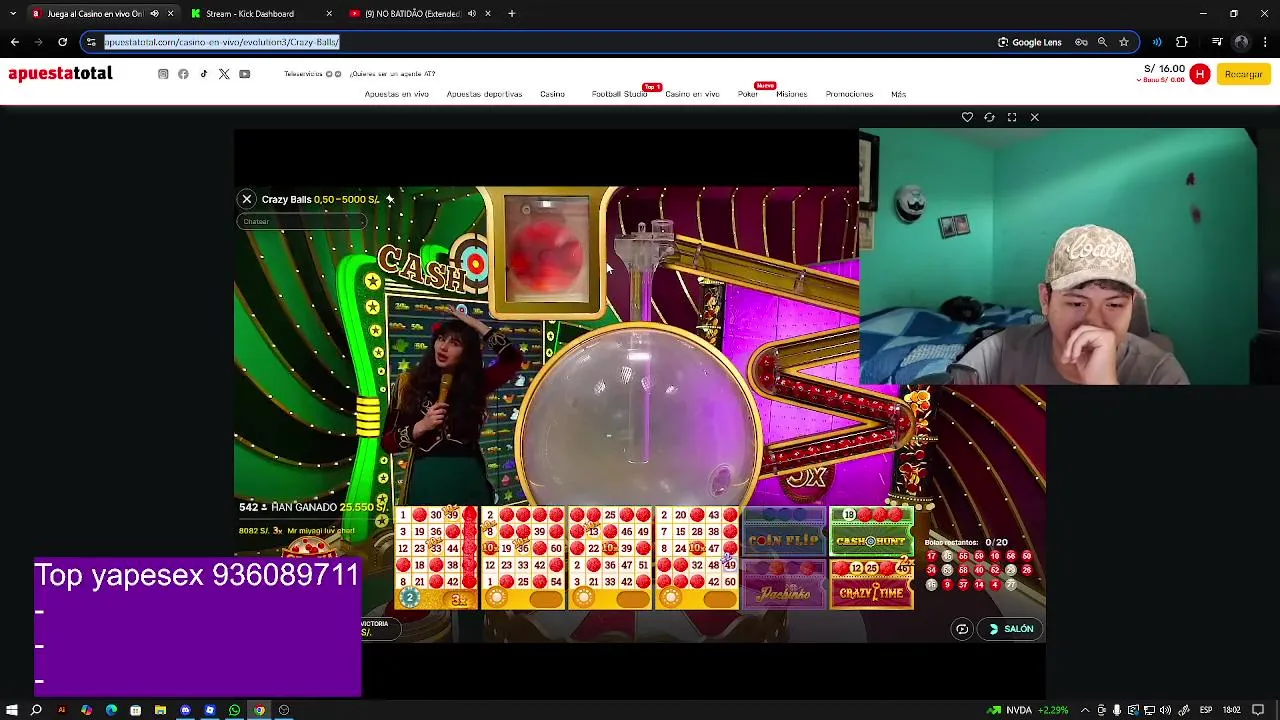Click the browser address bar URL
This screenshot has width=1280, height=720.
(222, 42)
